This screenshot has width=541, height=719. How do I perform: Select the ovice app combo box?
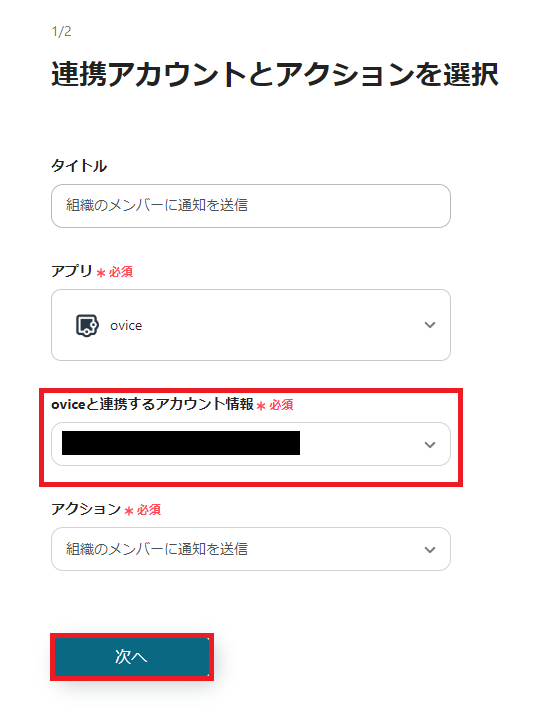pos(251,325)
